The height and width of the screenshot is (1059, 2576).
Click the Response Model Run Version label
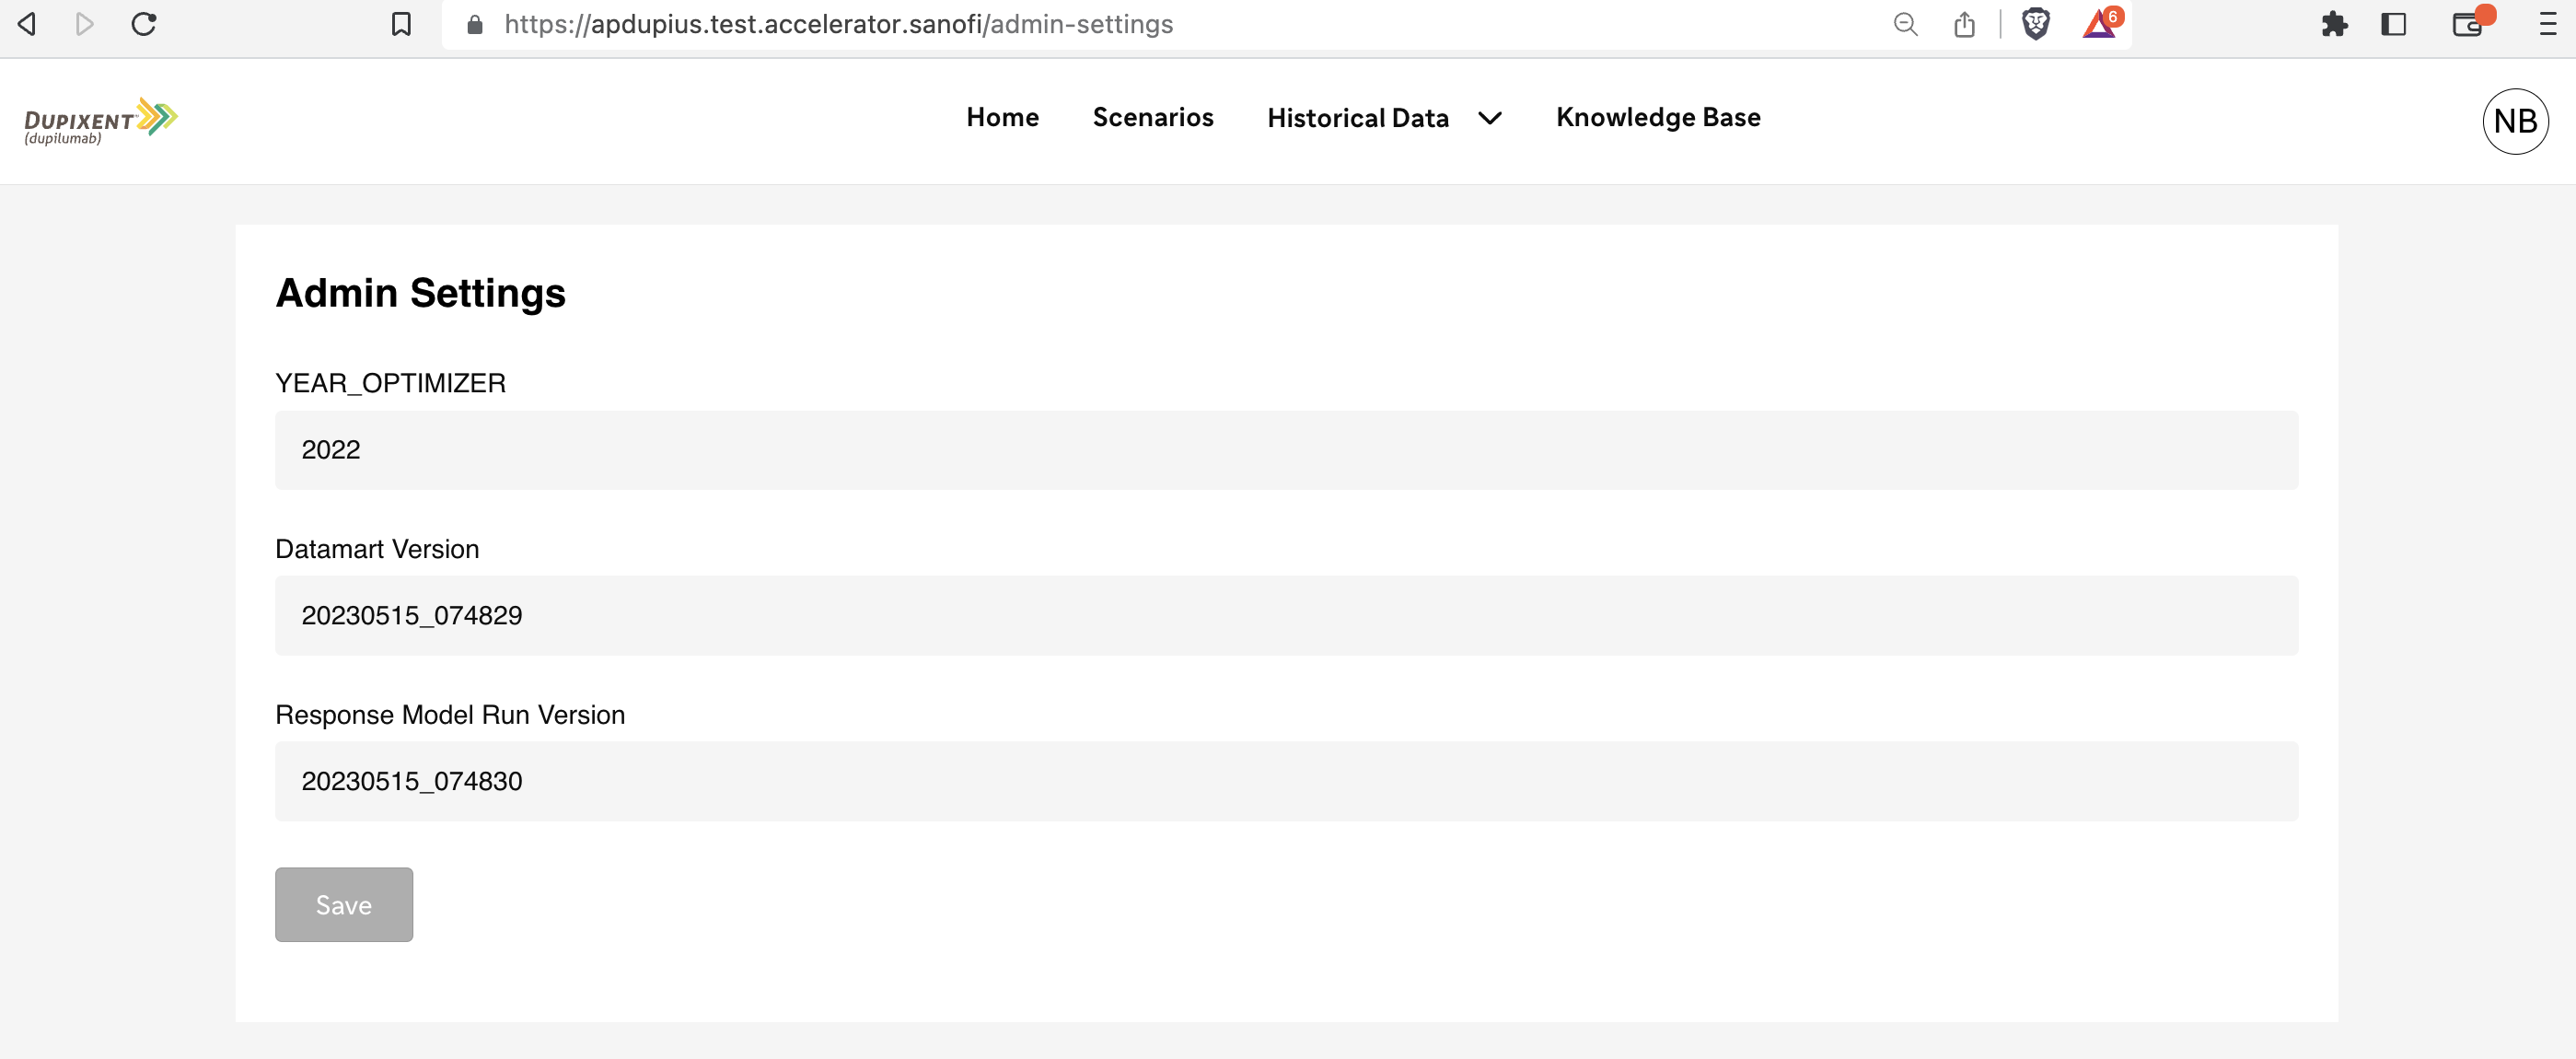point(450,715)
